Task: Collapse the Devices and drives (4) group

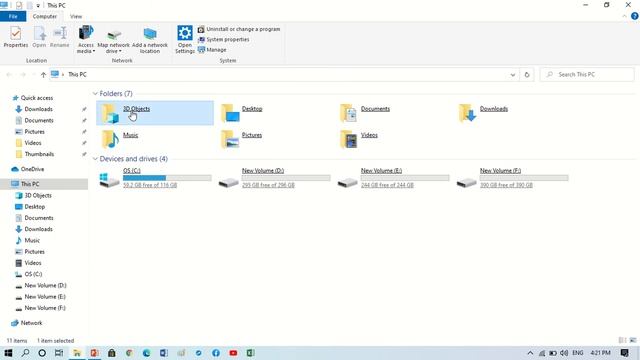Action: 95,159
